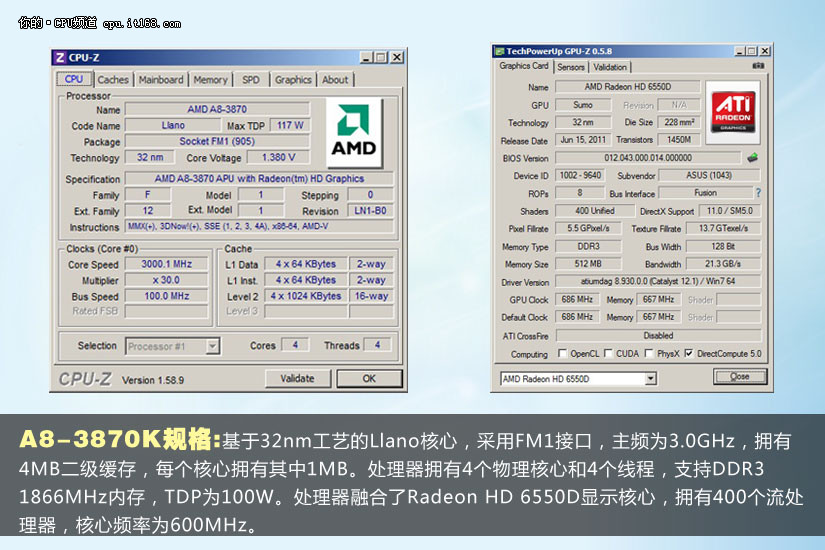Enable the PhysX checkbox
Viewport: 825px width, 550px height.
[649, 353]
